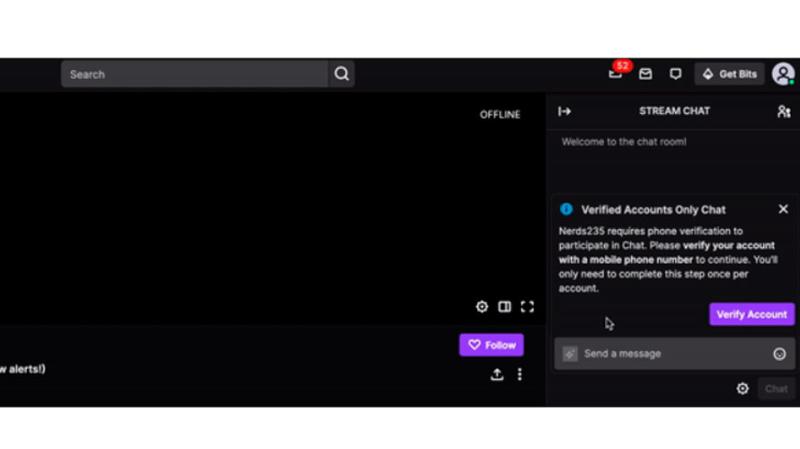
Task: Collapse the Stream Chat panel
Action: point(565,112)
